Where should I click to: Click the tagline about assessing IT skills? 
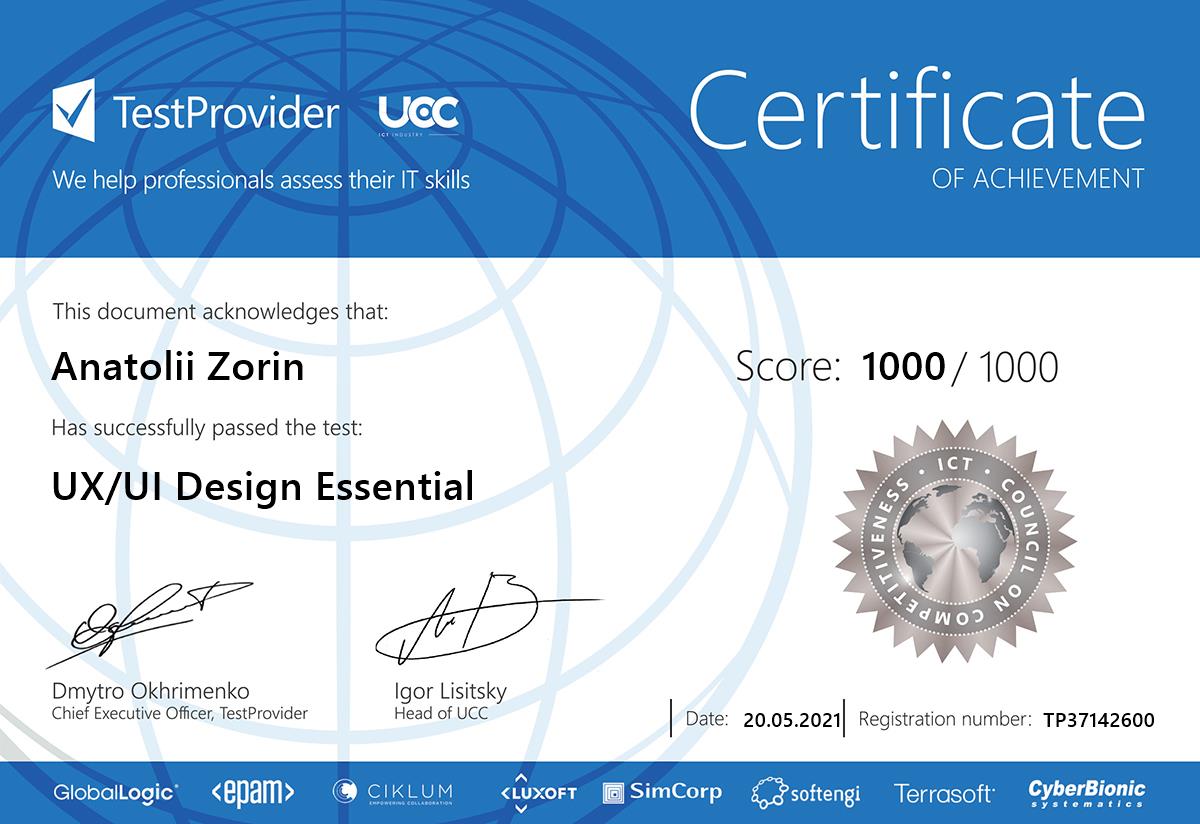point(261,180)
